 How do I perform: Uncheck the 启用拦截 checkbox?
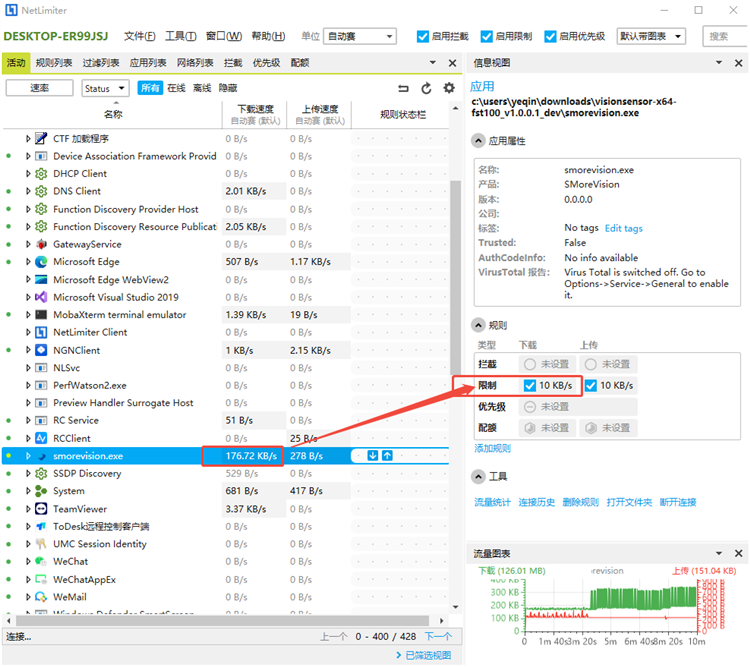coord(423,36)
